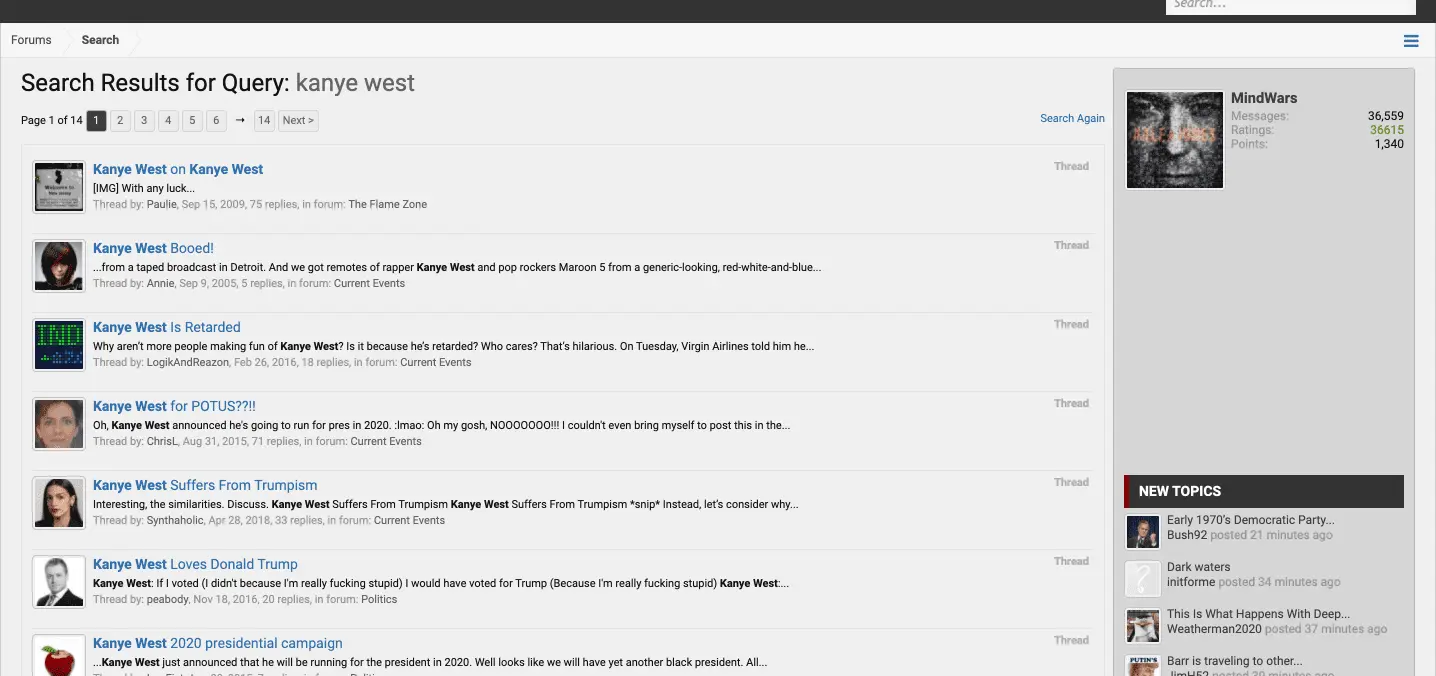Focus the top search input field
Viewport: 1436px width, 676px height.
1290,5
